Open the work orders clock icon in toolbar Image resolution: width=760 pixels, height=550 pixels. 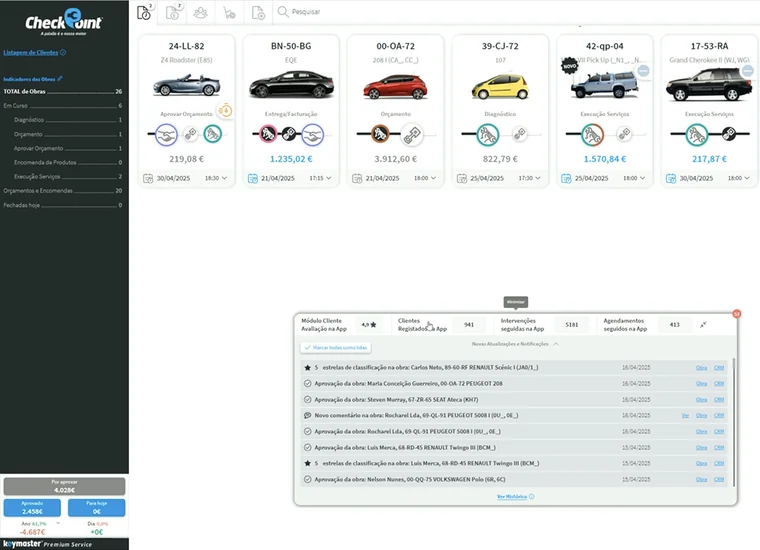click(x=144, y=13)
